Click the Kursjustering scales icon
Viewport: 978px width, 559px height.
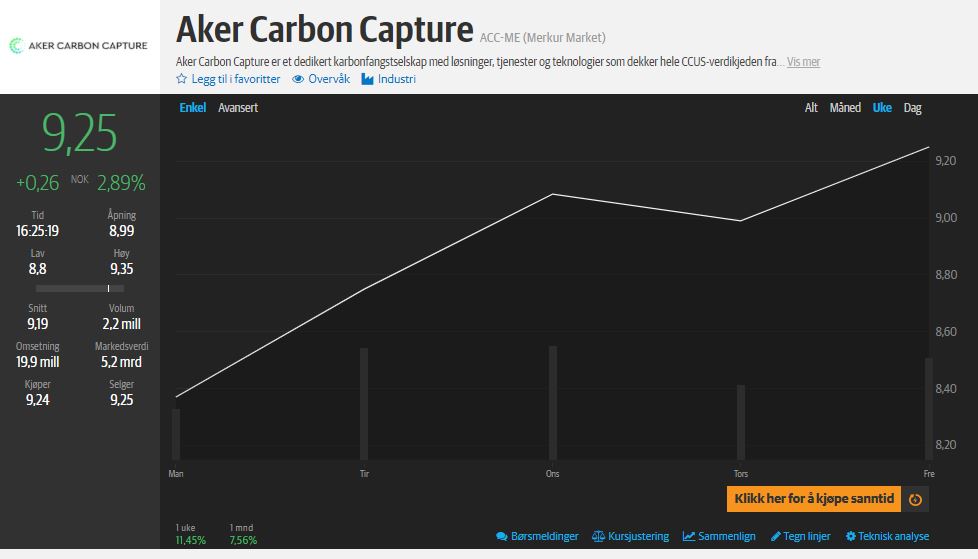coord(598,537)
